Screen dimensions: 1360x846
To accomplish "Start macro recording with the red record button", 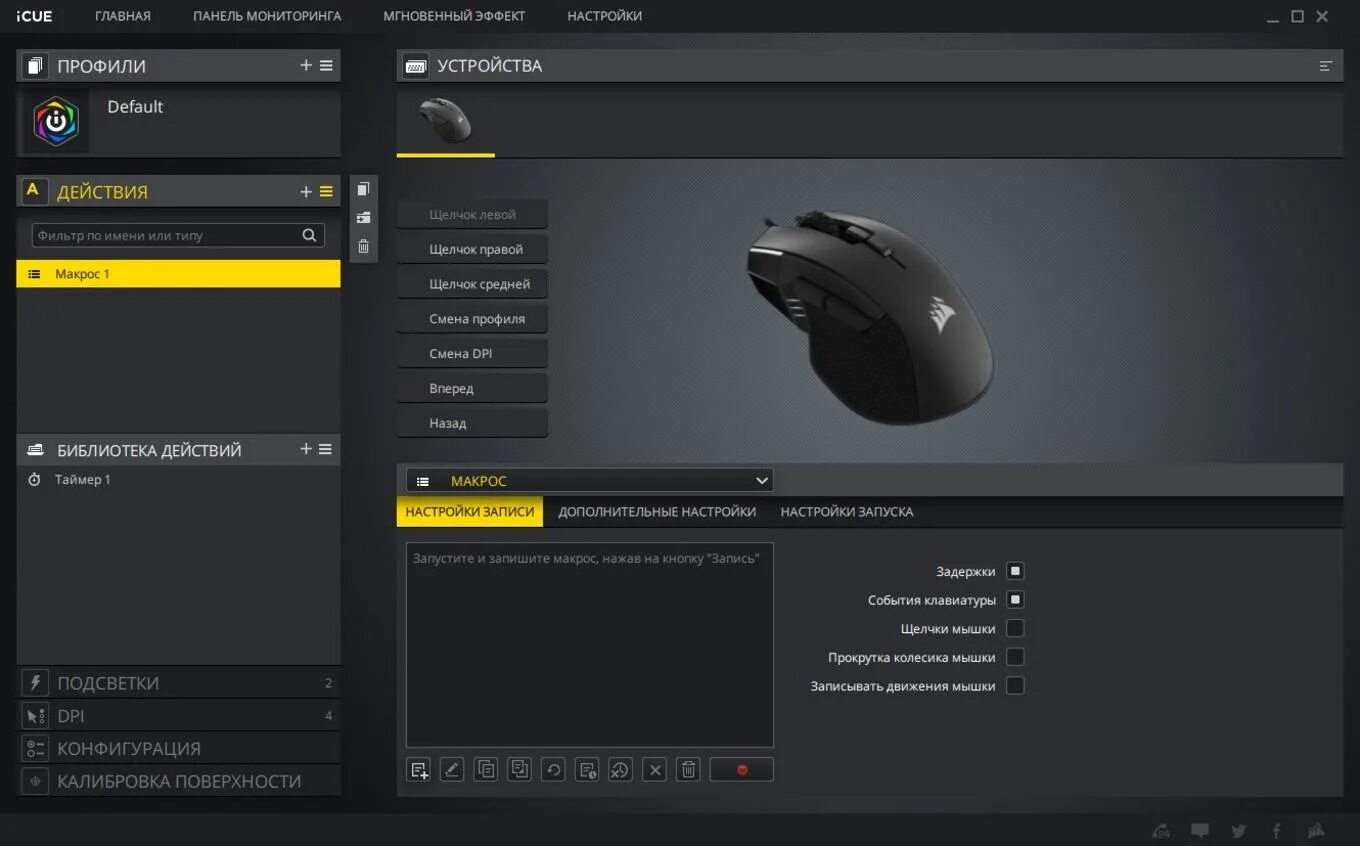I will (741, 770).
